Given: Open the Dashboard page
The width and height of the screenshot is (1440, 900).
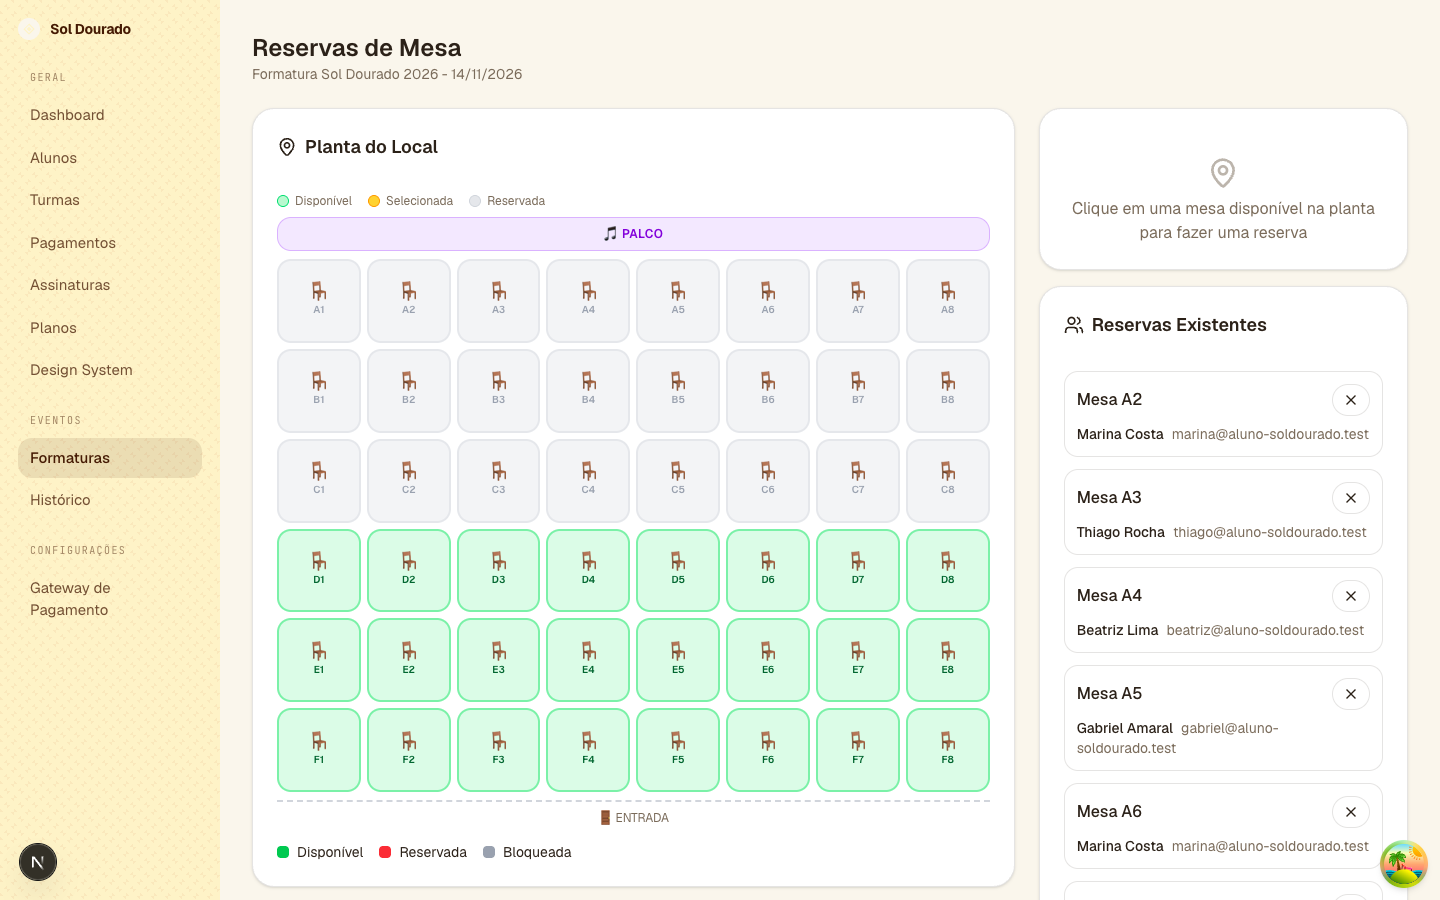Looking at the screenshot, I should pyautogui.click(x=110, y=115).
